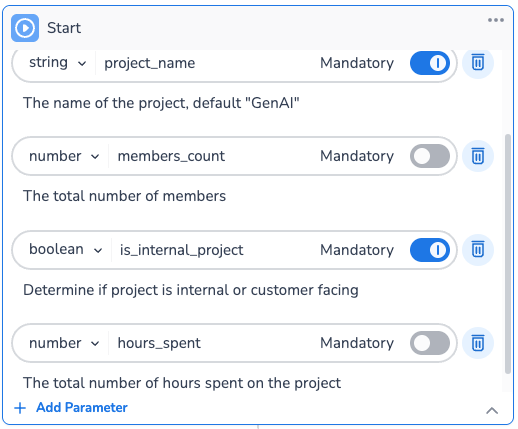Delete the members_count parameter

[478, 156]
